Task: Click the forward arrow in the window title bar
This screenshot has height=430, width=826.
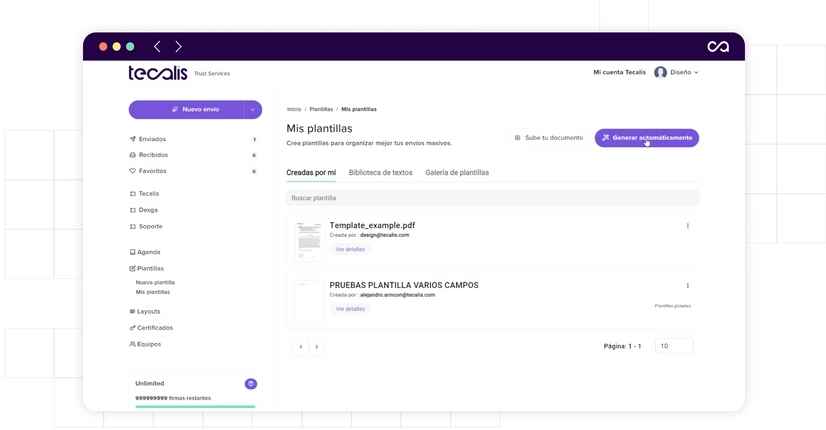Action: point(178,46)
